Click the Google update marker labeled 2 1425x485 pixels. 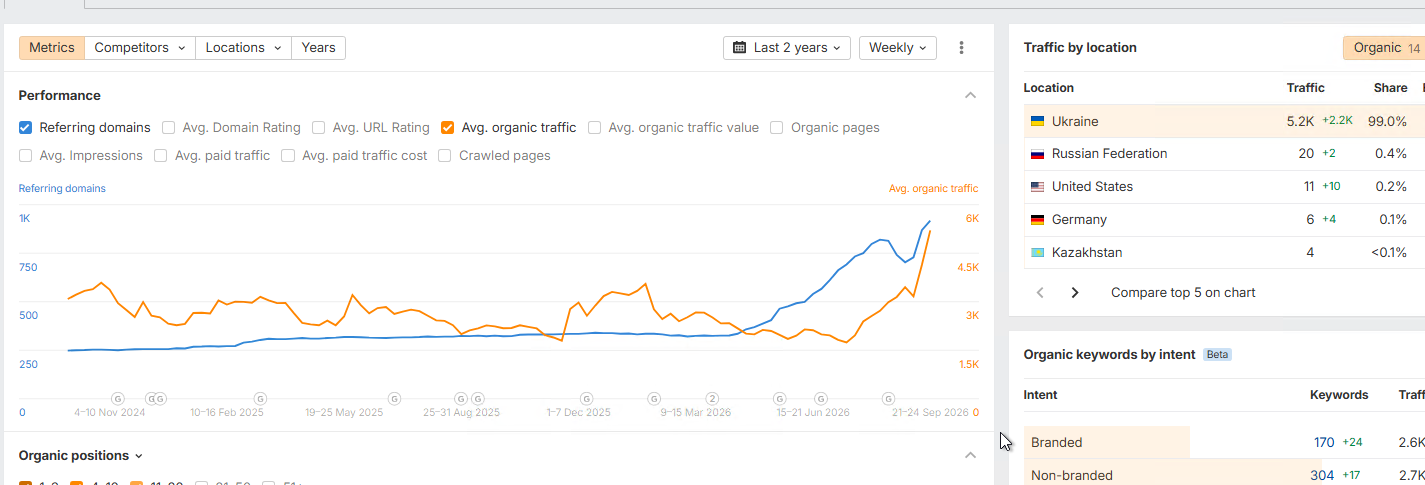click(x=713, y=398)
